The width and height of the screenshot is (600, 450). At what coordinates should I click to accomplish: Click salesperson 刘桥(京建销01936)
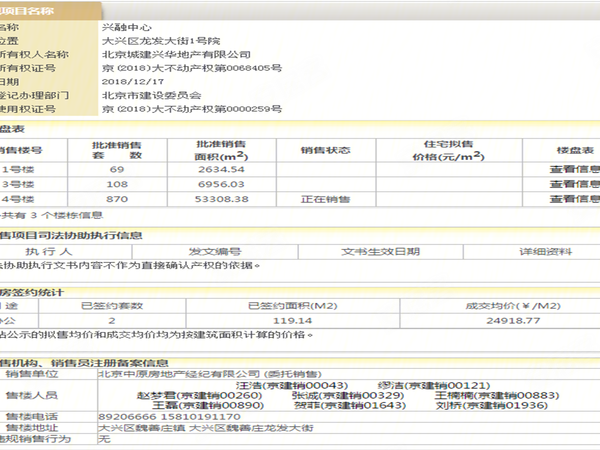pyautogui.click(x=492, y=405)
